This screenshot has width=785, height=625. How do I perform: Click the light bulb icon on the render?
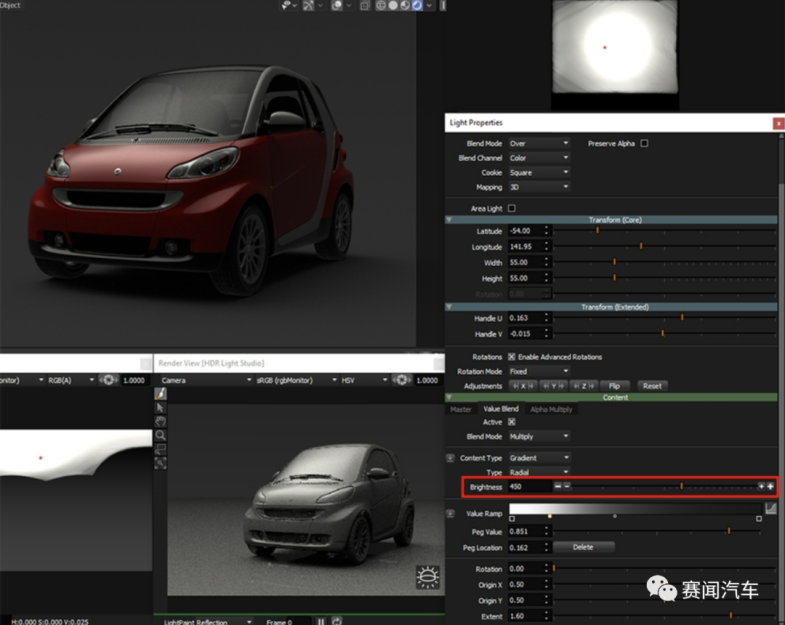[427, 577]
